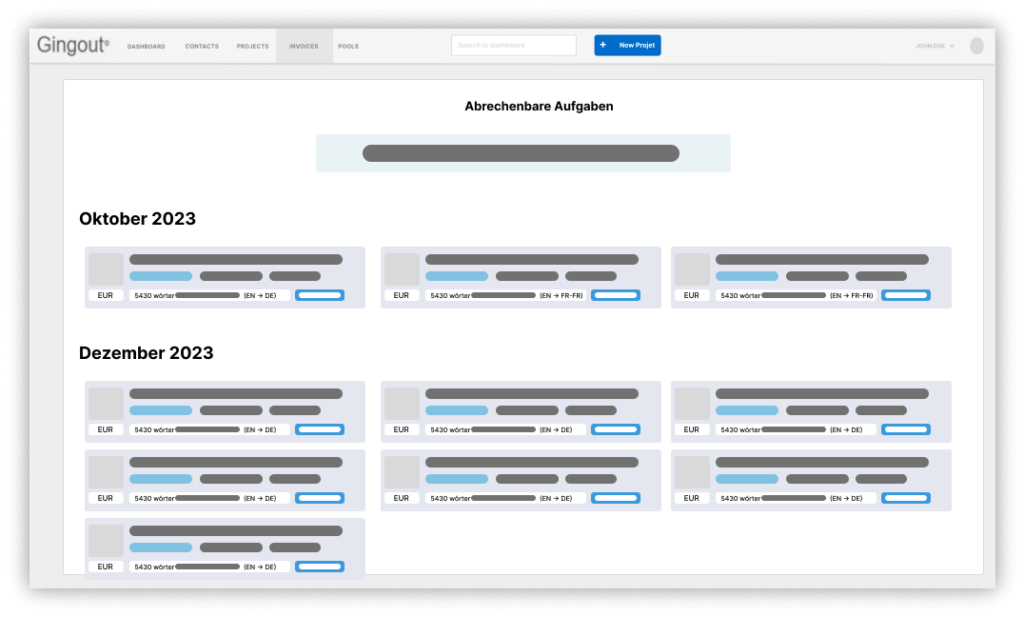
Task: Open the Pools nav item
Action: tap(348, 46)
